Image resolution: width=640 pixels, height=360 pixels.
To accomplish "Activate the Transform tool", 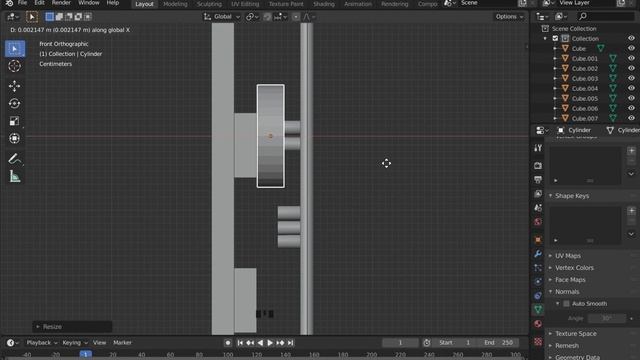I will tap(15, 138).
